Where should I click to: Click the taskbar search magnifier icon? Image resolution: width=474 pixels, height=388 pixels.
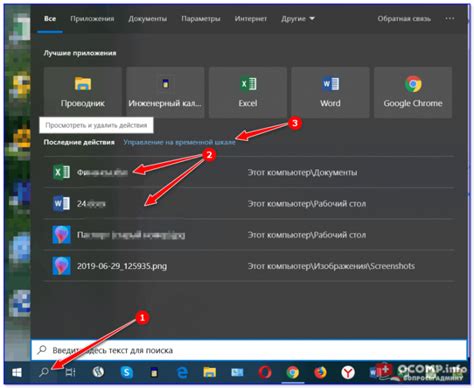[44, 372]
